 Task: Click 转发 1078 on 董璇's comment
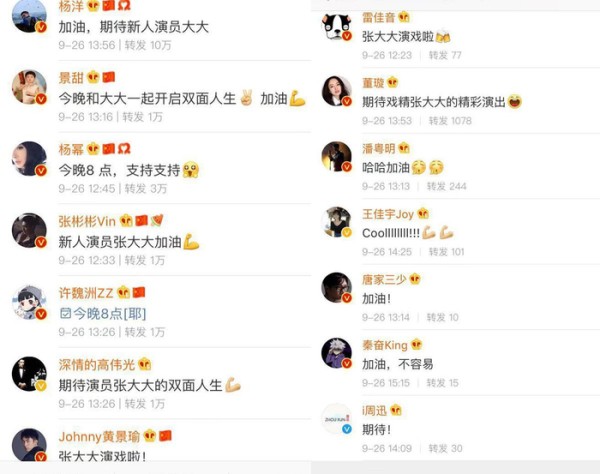coord(450,121)
